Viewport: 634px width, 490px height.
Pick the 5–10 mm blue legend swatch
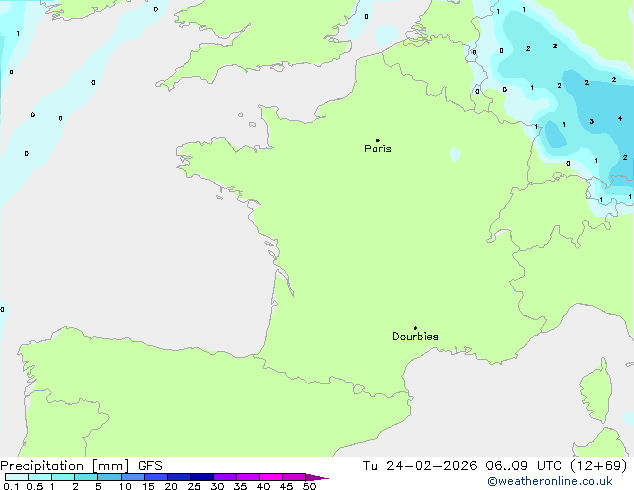110,477
